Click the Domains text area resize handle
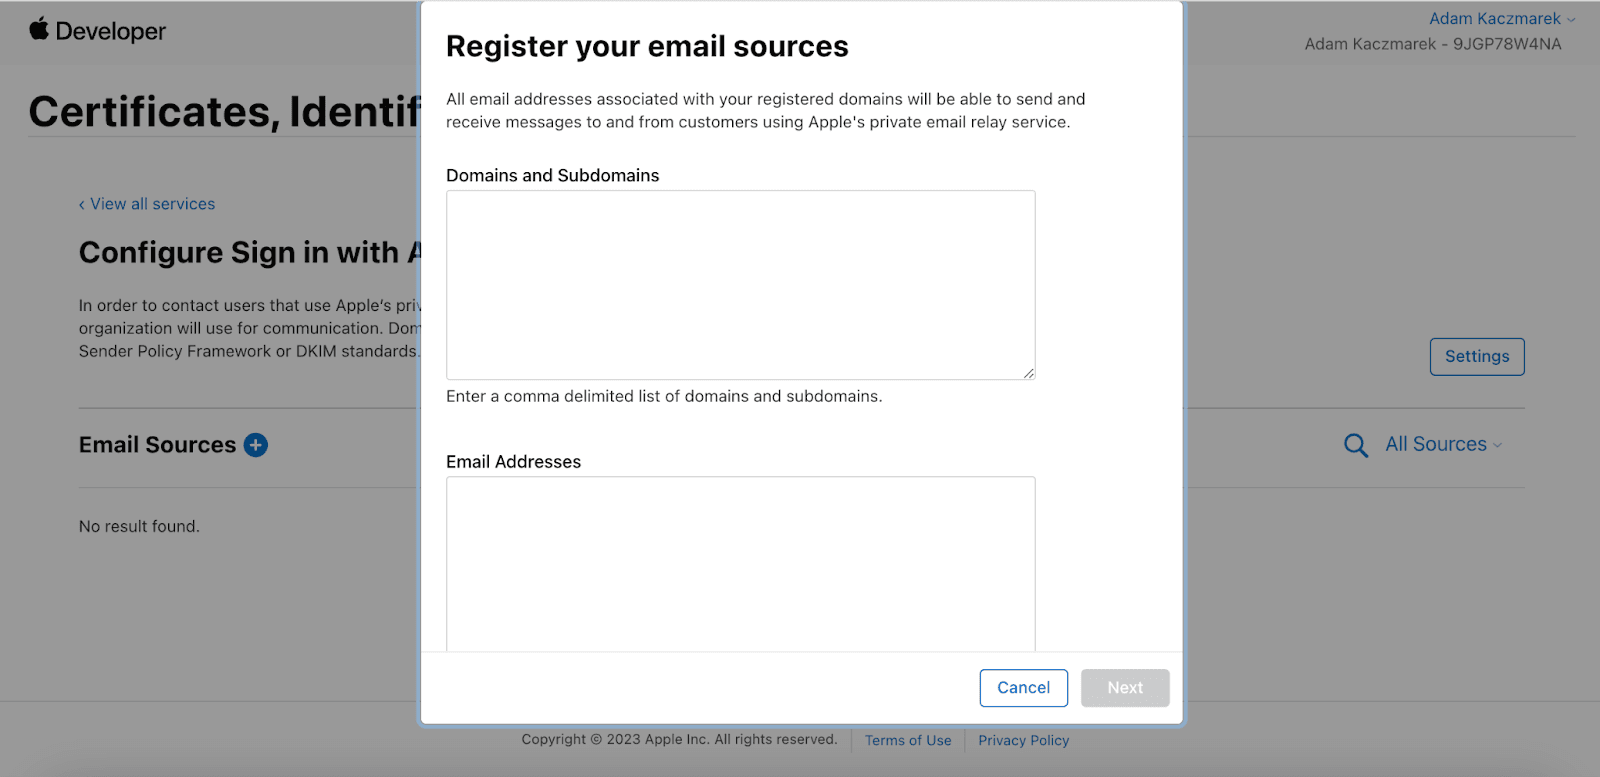 pos(1028,373)
